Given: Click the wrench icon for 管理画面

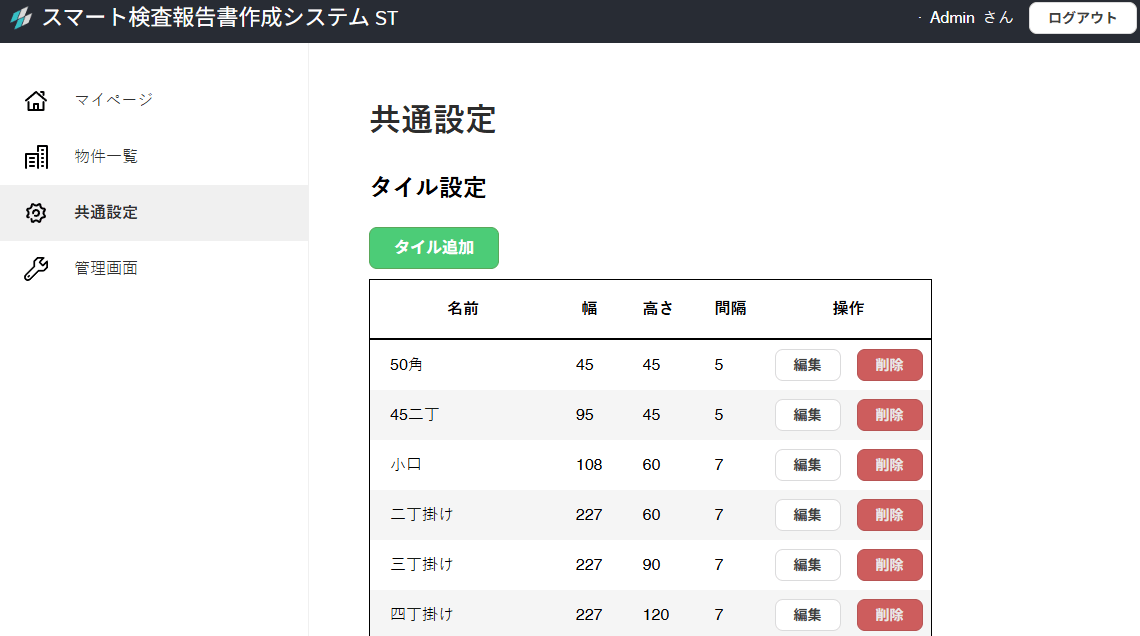Looking at the screenshot, I should pyautogui.click(x=36, y=269).
